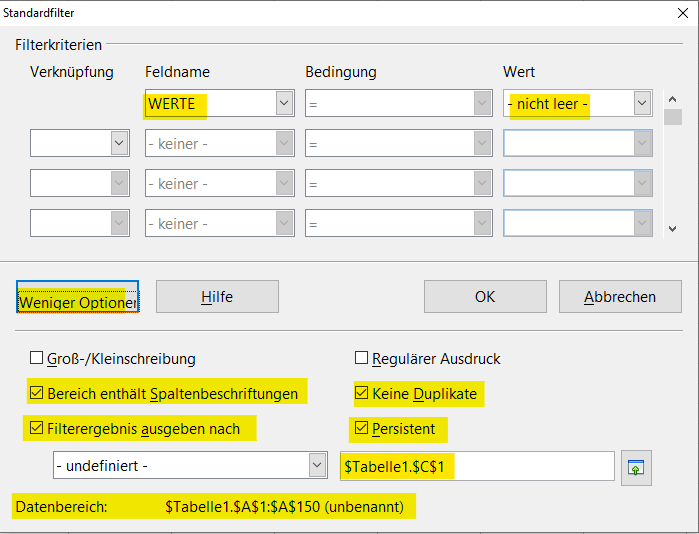Open the '- undefiniert -' output range dropdown
The image size is (699, 534).
coord(317,466)
